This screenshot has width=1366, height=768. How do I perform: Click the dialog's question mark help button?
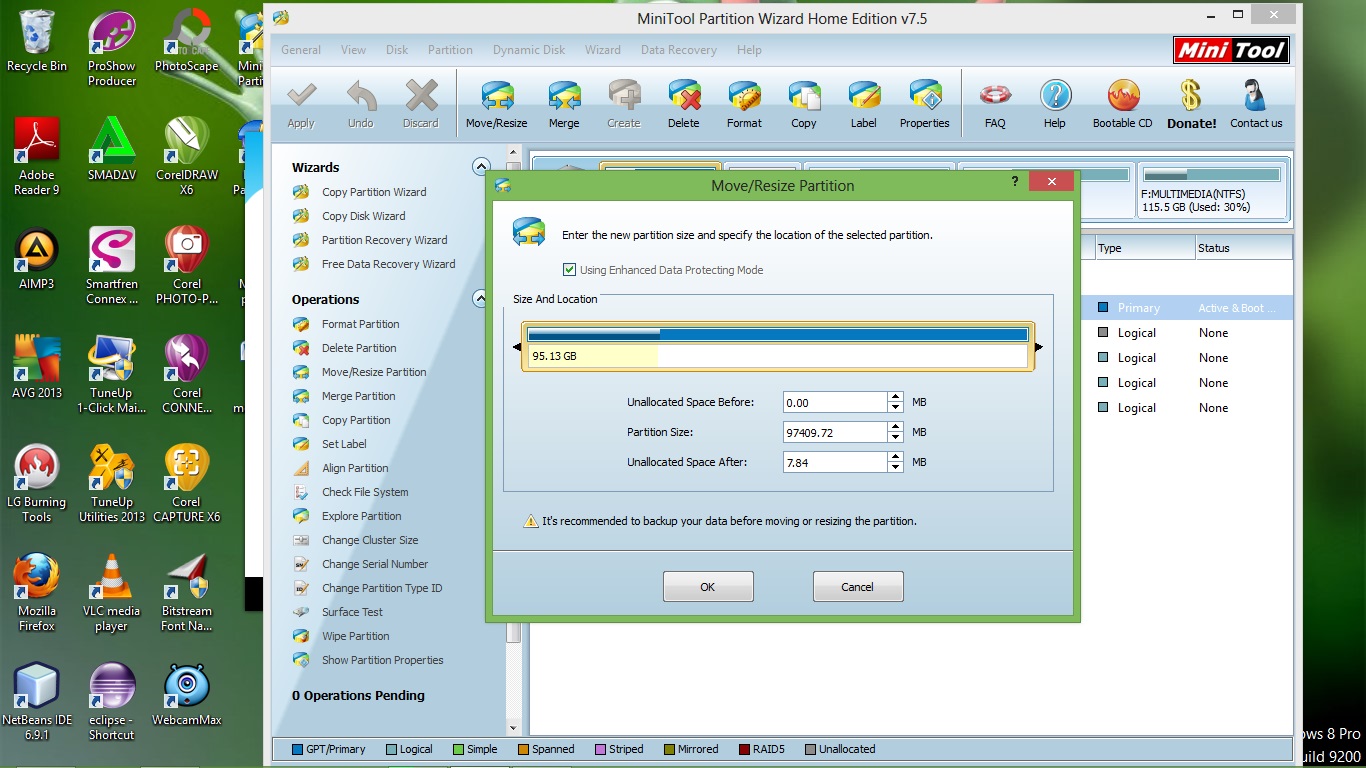pos(1015,181)
